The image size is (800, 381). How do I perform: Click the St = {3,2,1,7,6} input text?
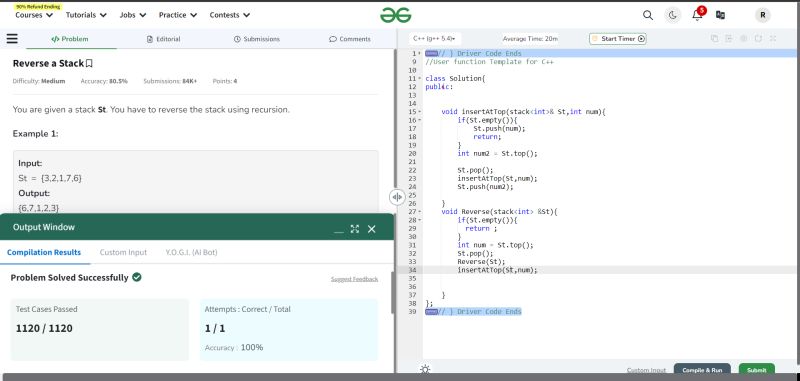(x=50, y=179)
